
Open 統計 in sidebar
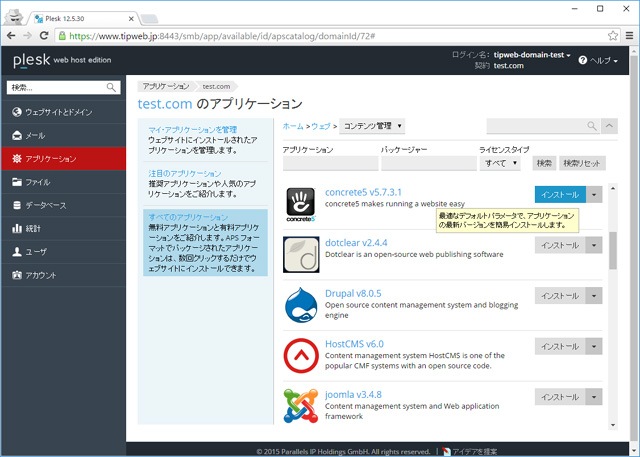point(64,228)
